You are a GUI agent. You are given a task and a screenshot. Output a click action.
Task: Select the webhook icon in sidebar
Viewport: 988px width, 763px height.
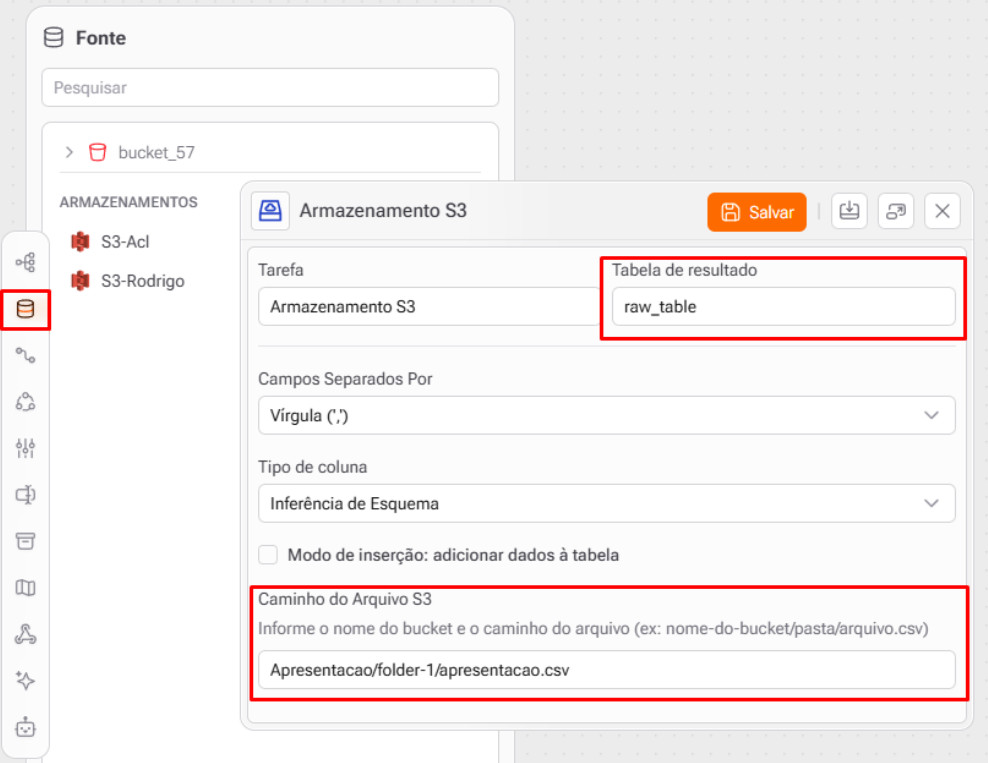tap(26, 634)
